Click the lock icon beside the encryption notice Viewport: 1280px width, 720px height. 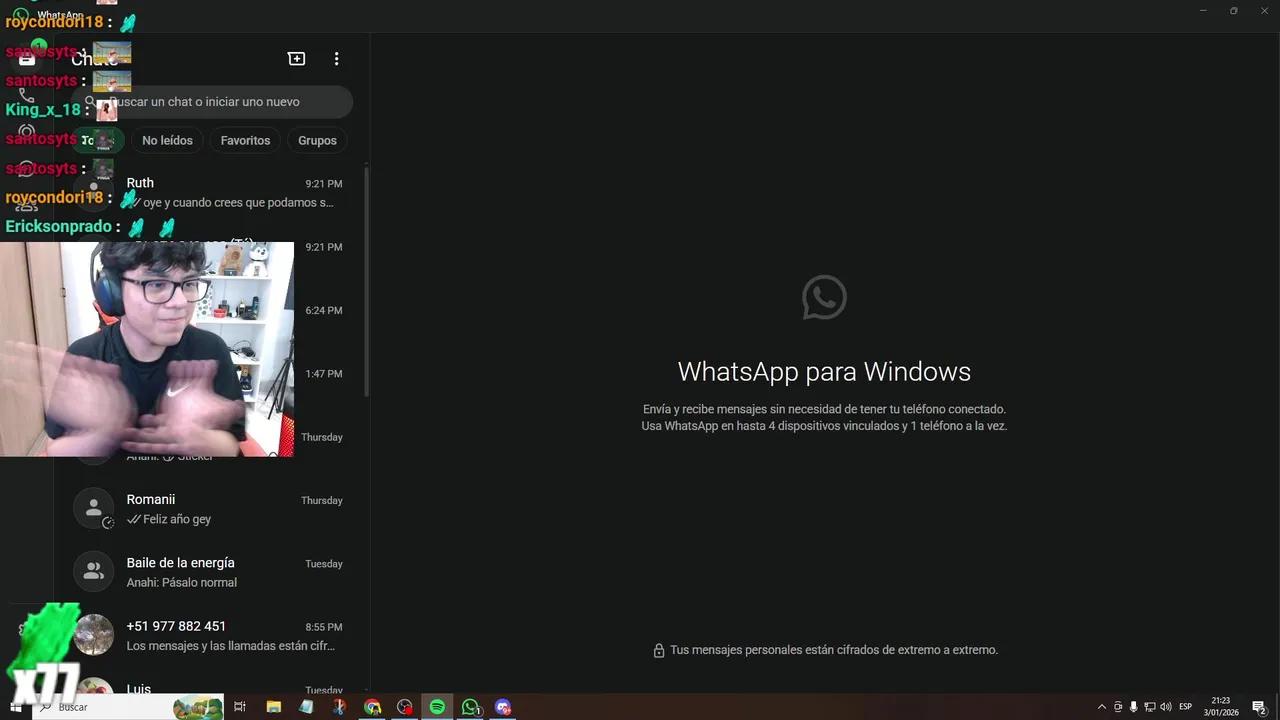(x=659, y=651)
